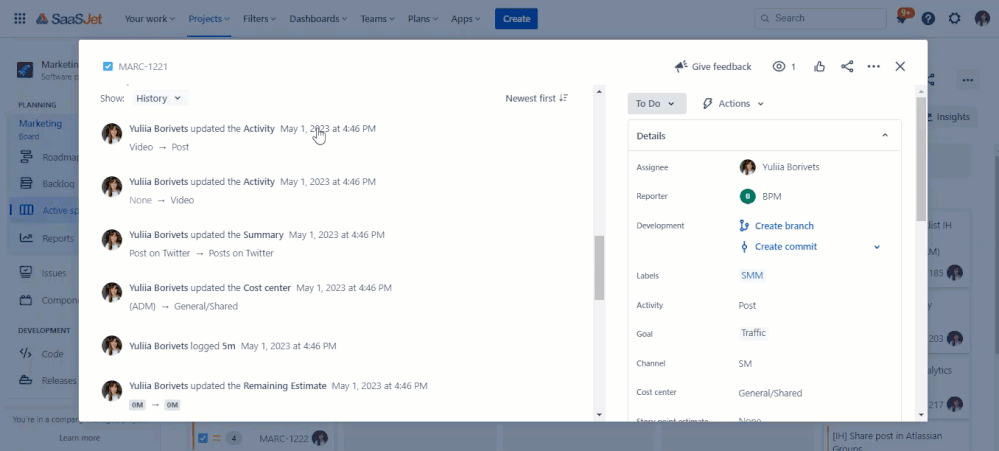Image resolution: width=999 pixels, height=451 pixels.
Task: Open the issue more actions ellipsis menu
Action: [x=873, y=66]
